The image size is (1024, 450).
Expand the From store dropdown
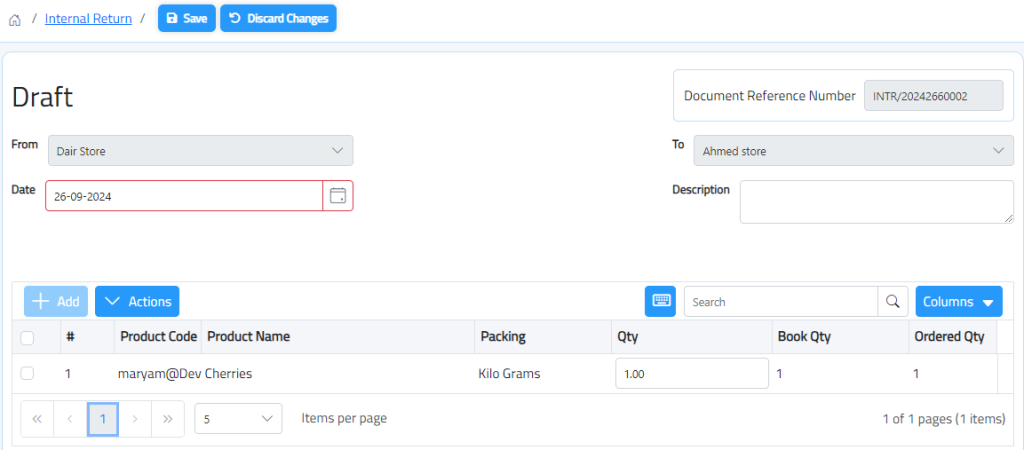(200, 151)
